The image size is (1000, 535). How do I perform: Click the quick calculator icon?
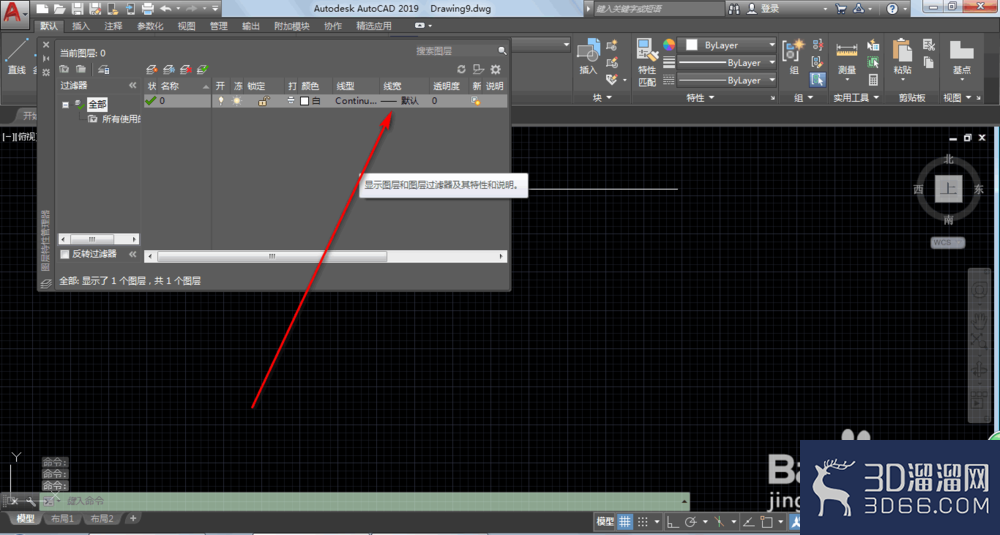pos(873,80)
